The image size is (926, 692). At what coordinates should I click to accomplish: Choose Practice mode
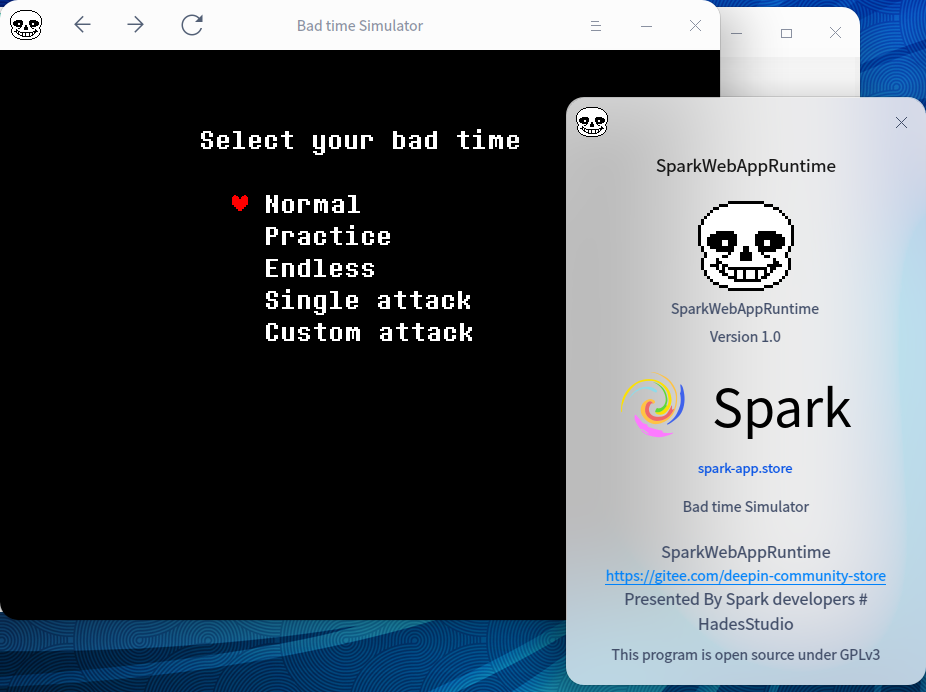tap(327, 236)
